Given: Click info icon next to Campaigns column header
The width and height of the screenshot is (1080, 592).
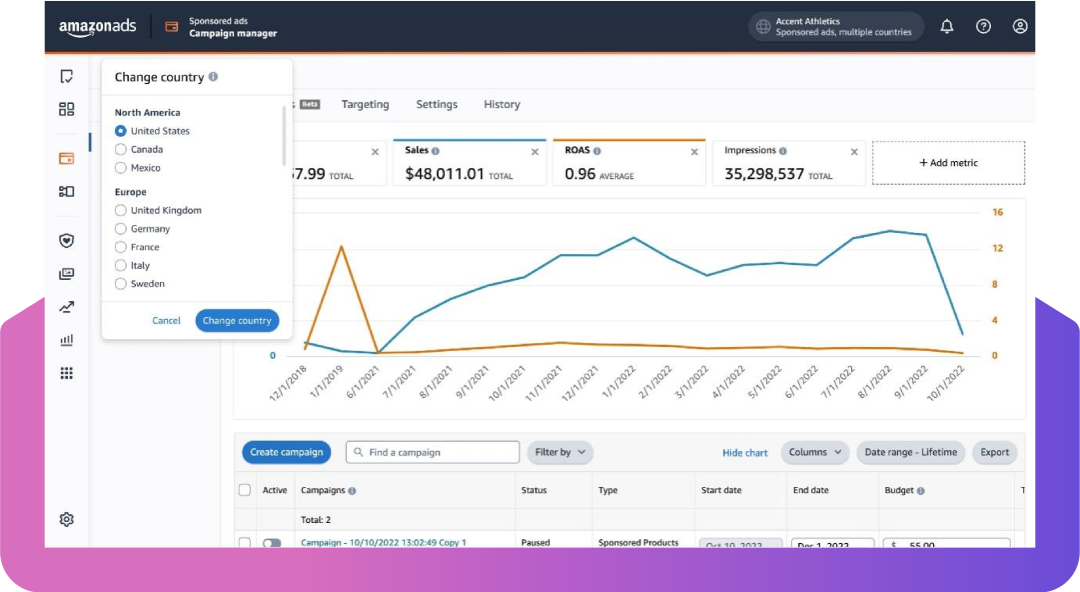Looking at the screenshot, I should coord(352,491).
